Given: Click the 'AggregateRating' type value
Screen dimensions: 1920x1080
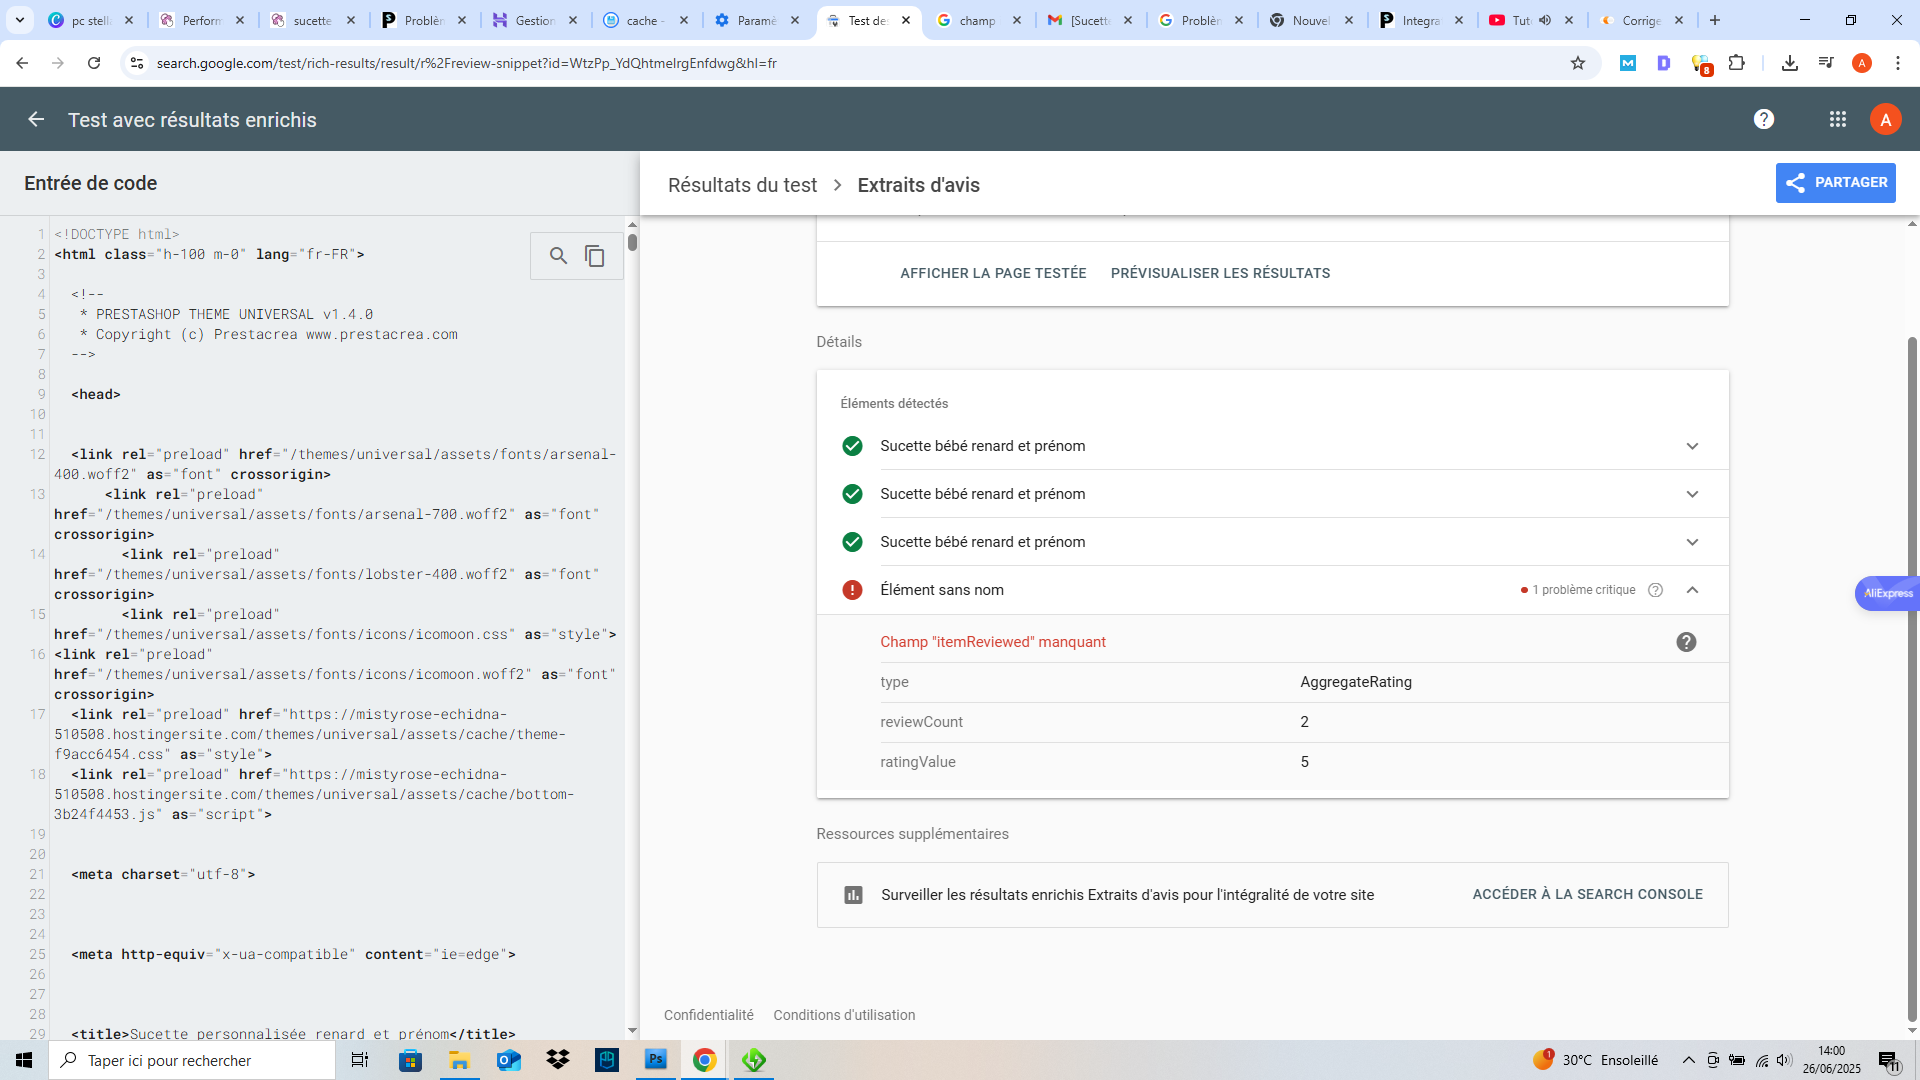Looking at the screenshot, I should 1356,682.
